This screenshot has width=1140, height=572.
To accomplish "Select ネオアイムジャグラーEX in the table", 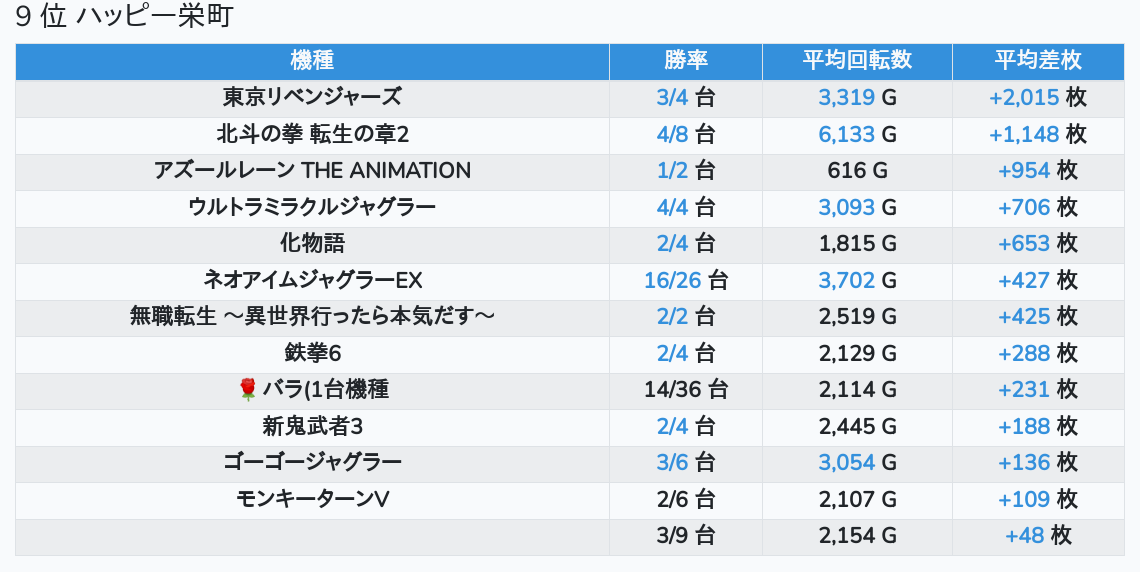I will pos(312,280).
